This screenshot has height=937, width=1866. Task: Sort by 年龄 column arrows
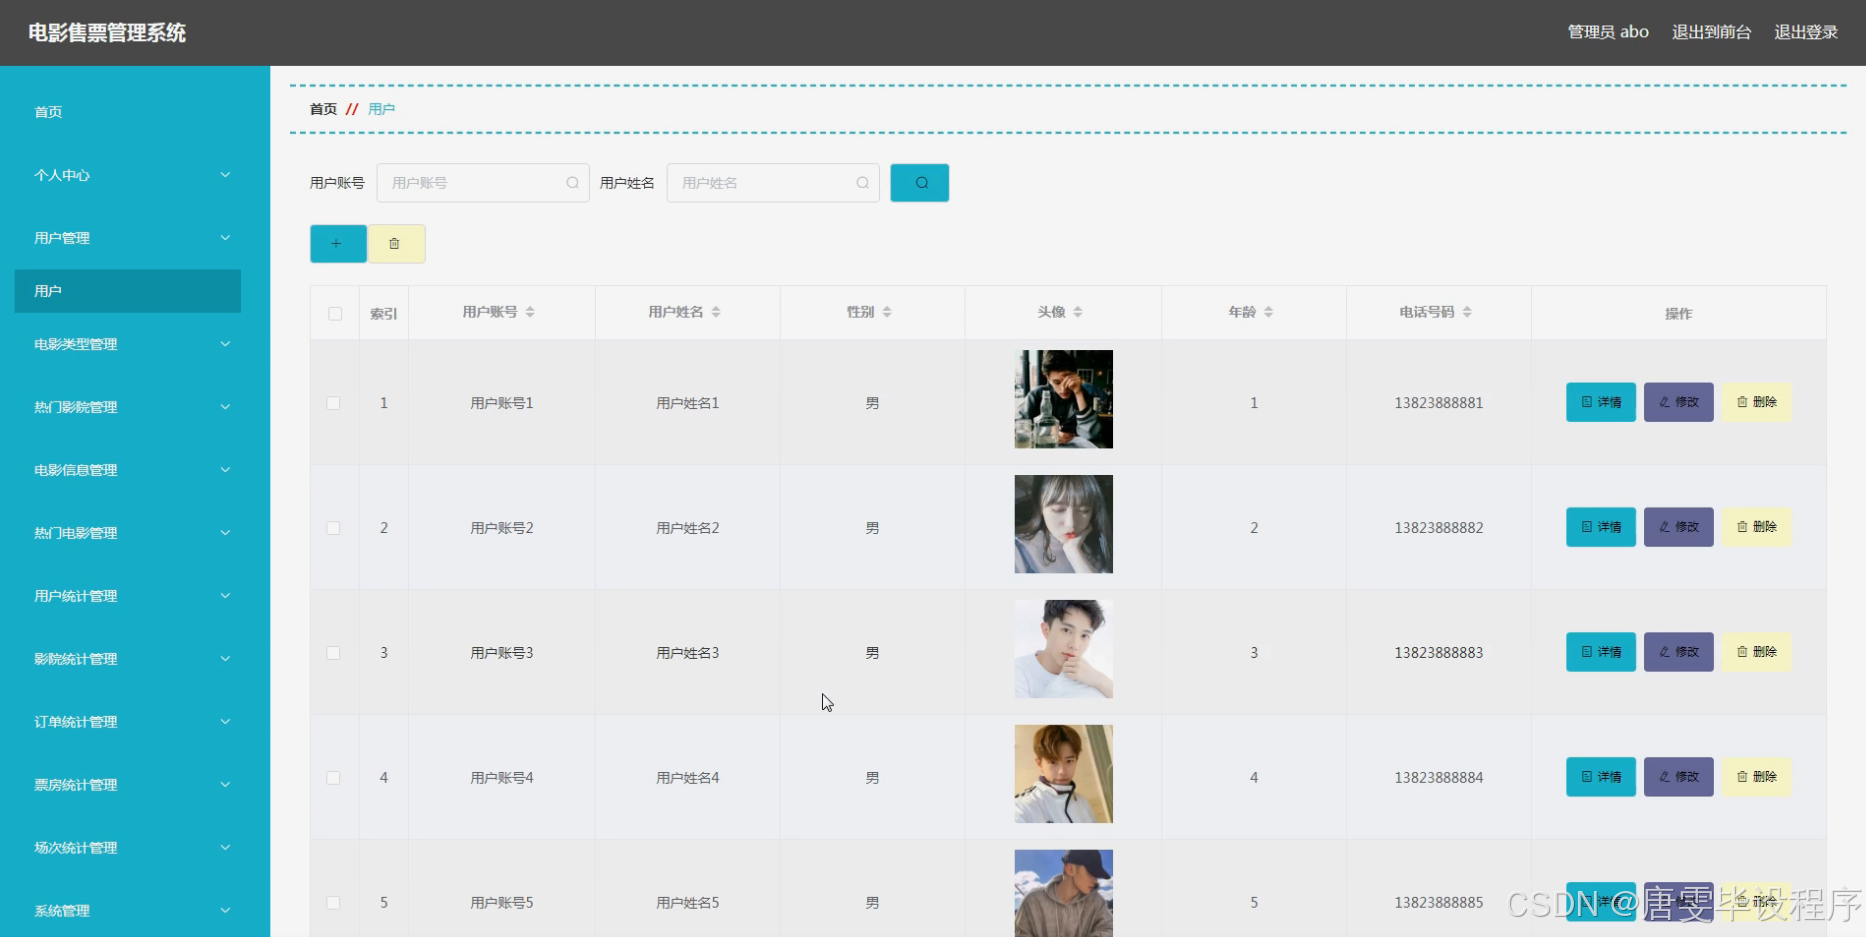pos(1268,312)
